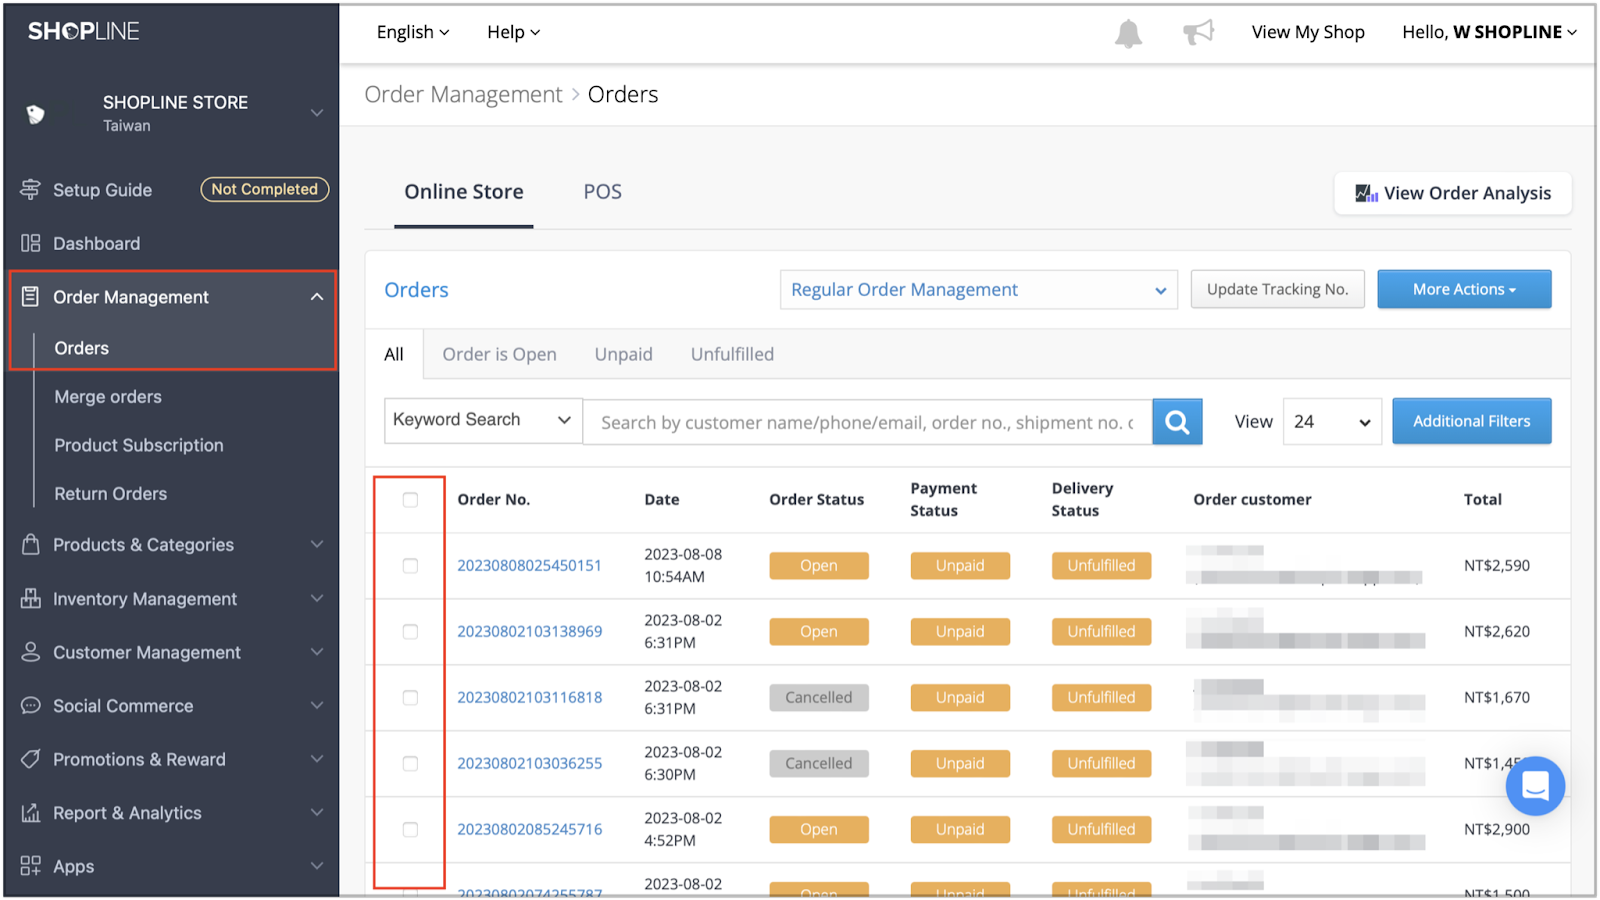Check order 20230802085245716 checkbox
The width and height of the screenshot is (1600, 900).
tap(410, 830)
